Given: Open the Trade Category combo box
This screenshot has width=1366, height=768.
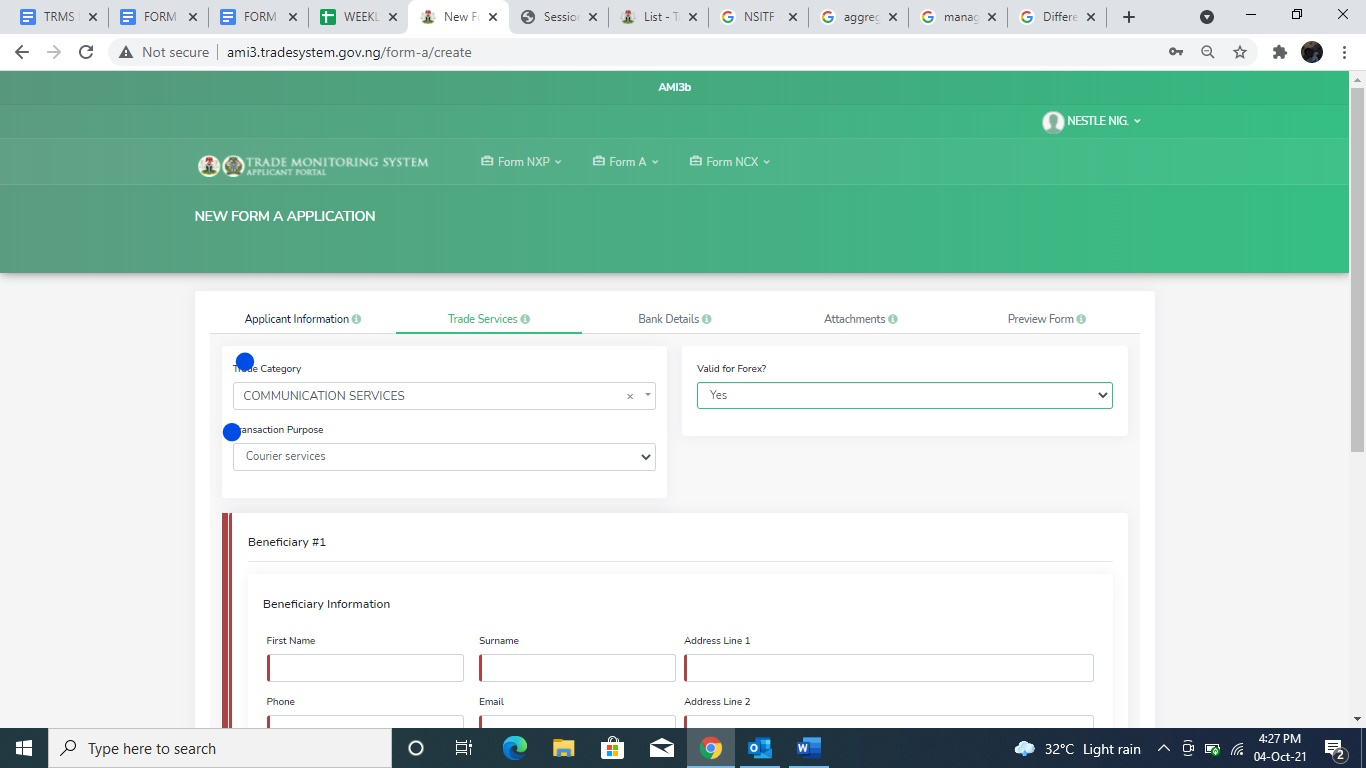Looking at the screenshot, I should (x=444, y=396).
